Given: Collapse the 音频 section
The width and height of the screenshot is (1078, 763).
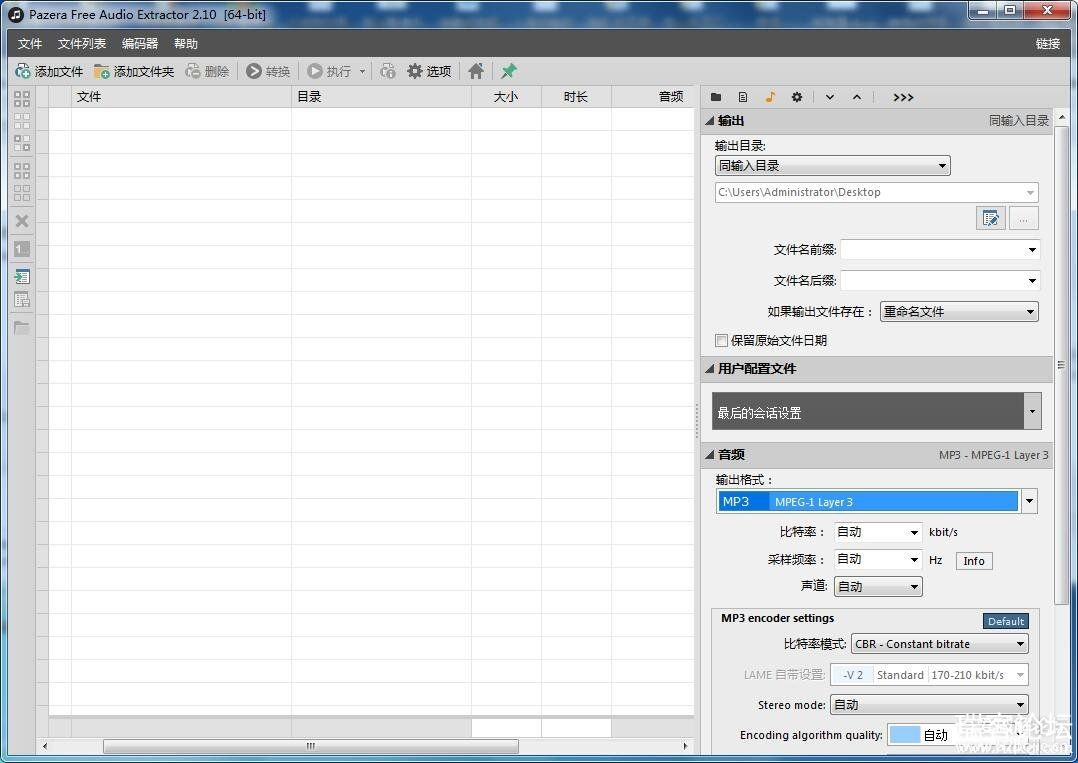Looking at the screenshot, I should pyautogui.click(x=710, y=454).
